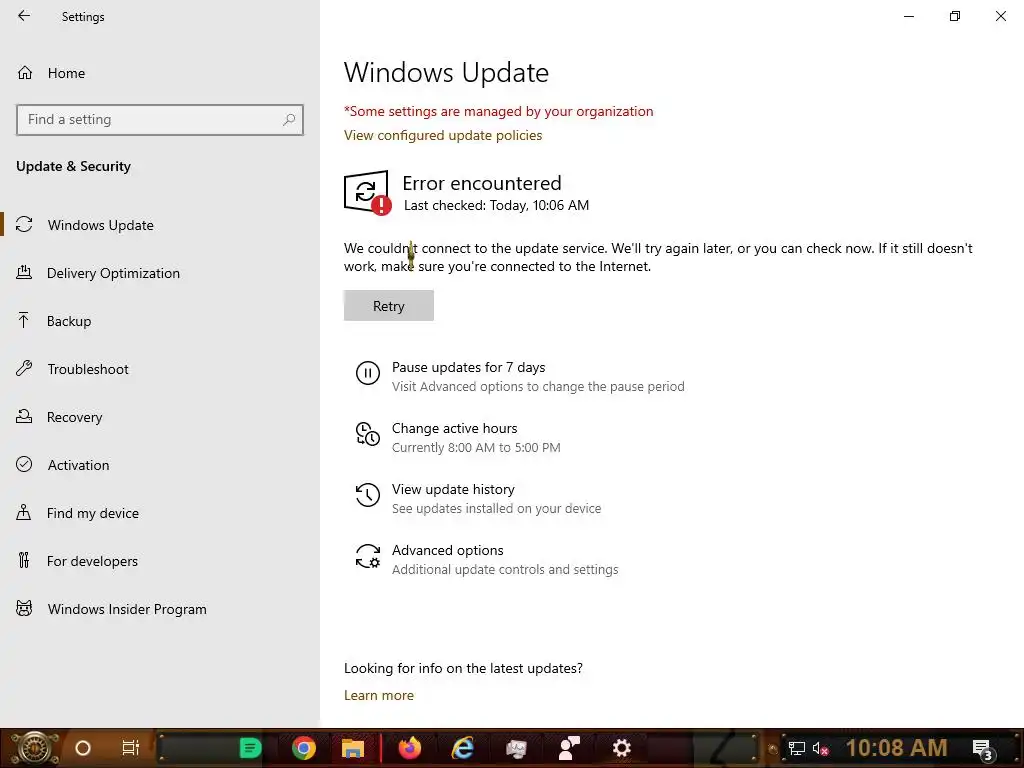Click the Learn more link
Image resolution: width=1024 pixels, height=768 pixels.
(379, 696)
